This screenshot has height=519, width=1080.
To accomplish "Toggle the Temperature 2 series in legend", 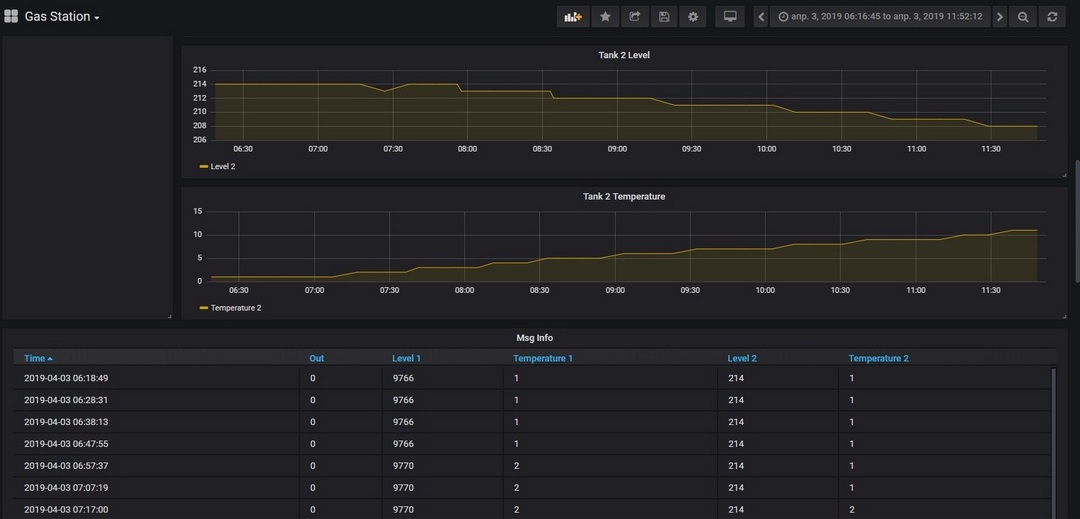I will [x=236, y=308].
